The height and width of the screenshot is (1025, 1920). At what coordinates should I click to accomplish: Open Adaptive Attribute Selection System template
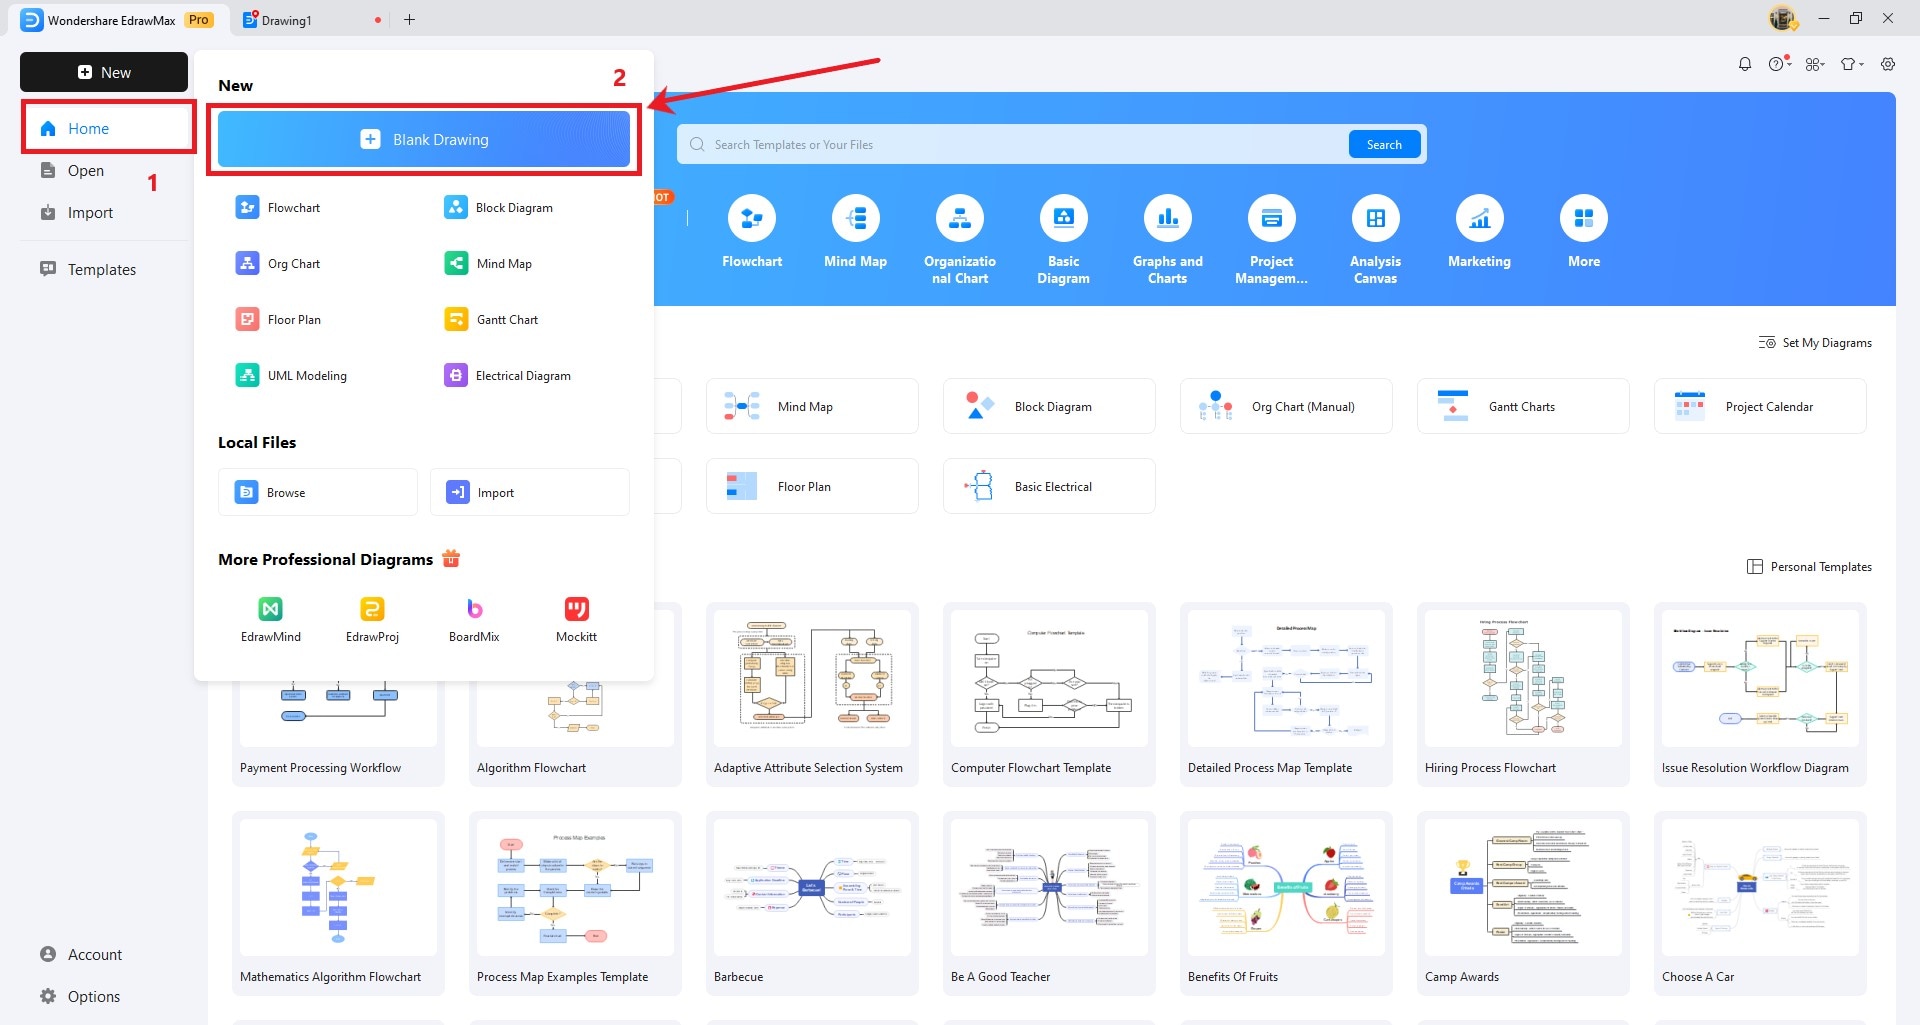click(x=812, y=694)
